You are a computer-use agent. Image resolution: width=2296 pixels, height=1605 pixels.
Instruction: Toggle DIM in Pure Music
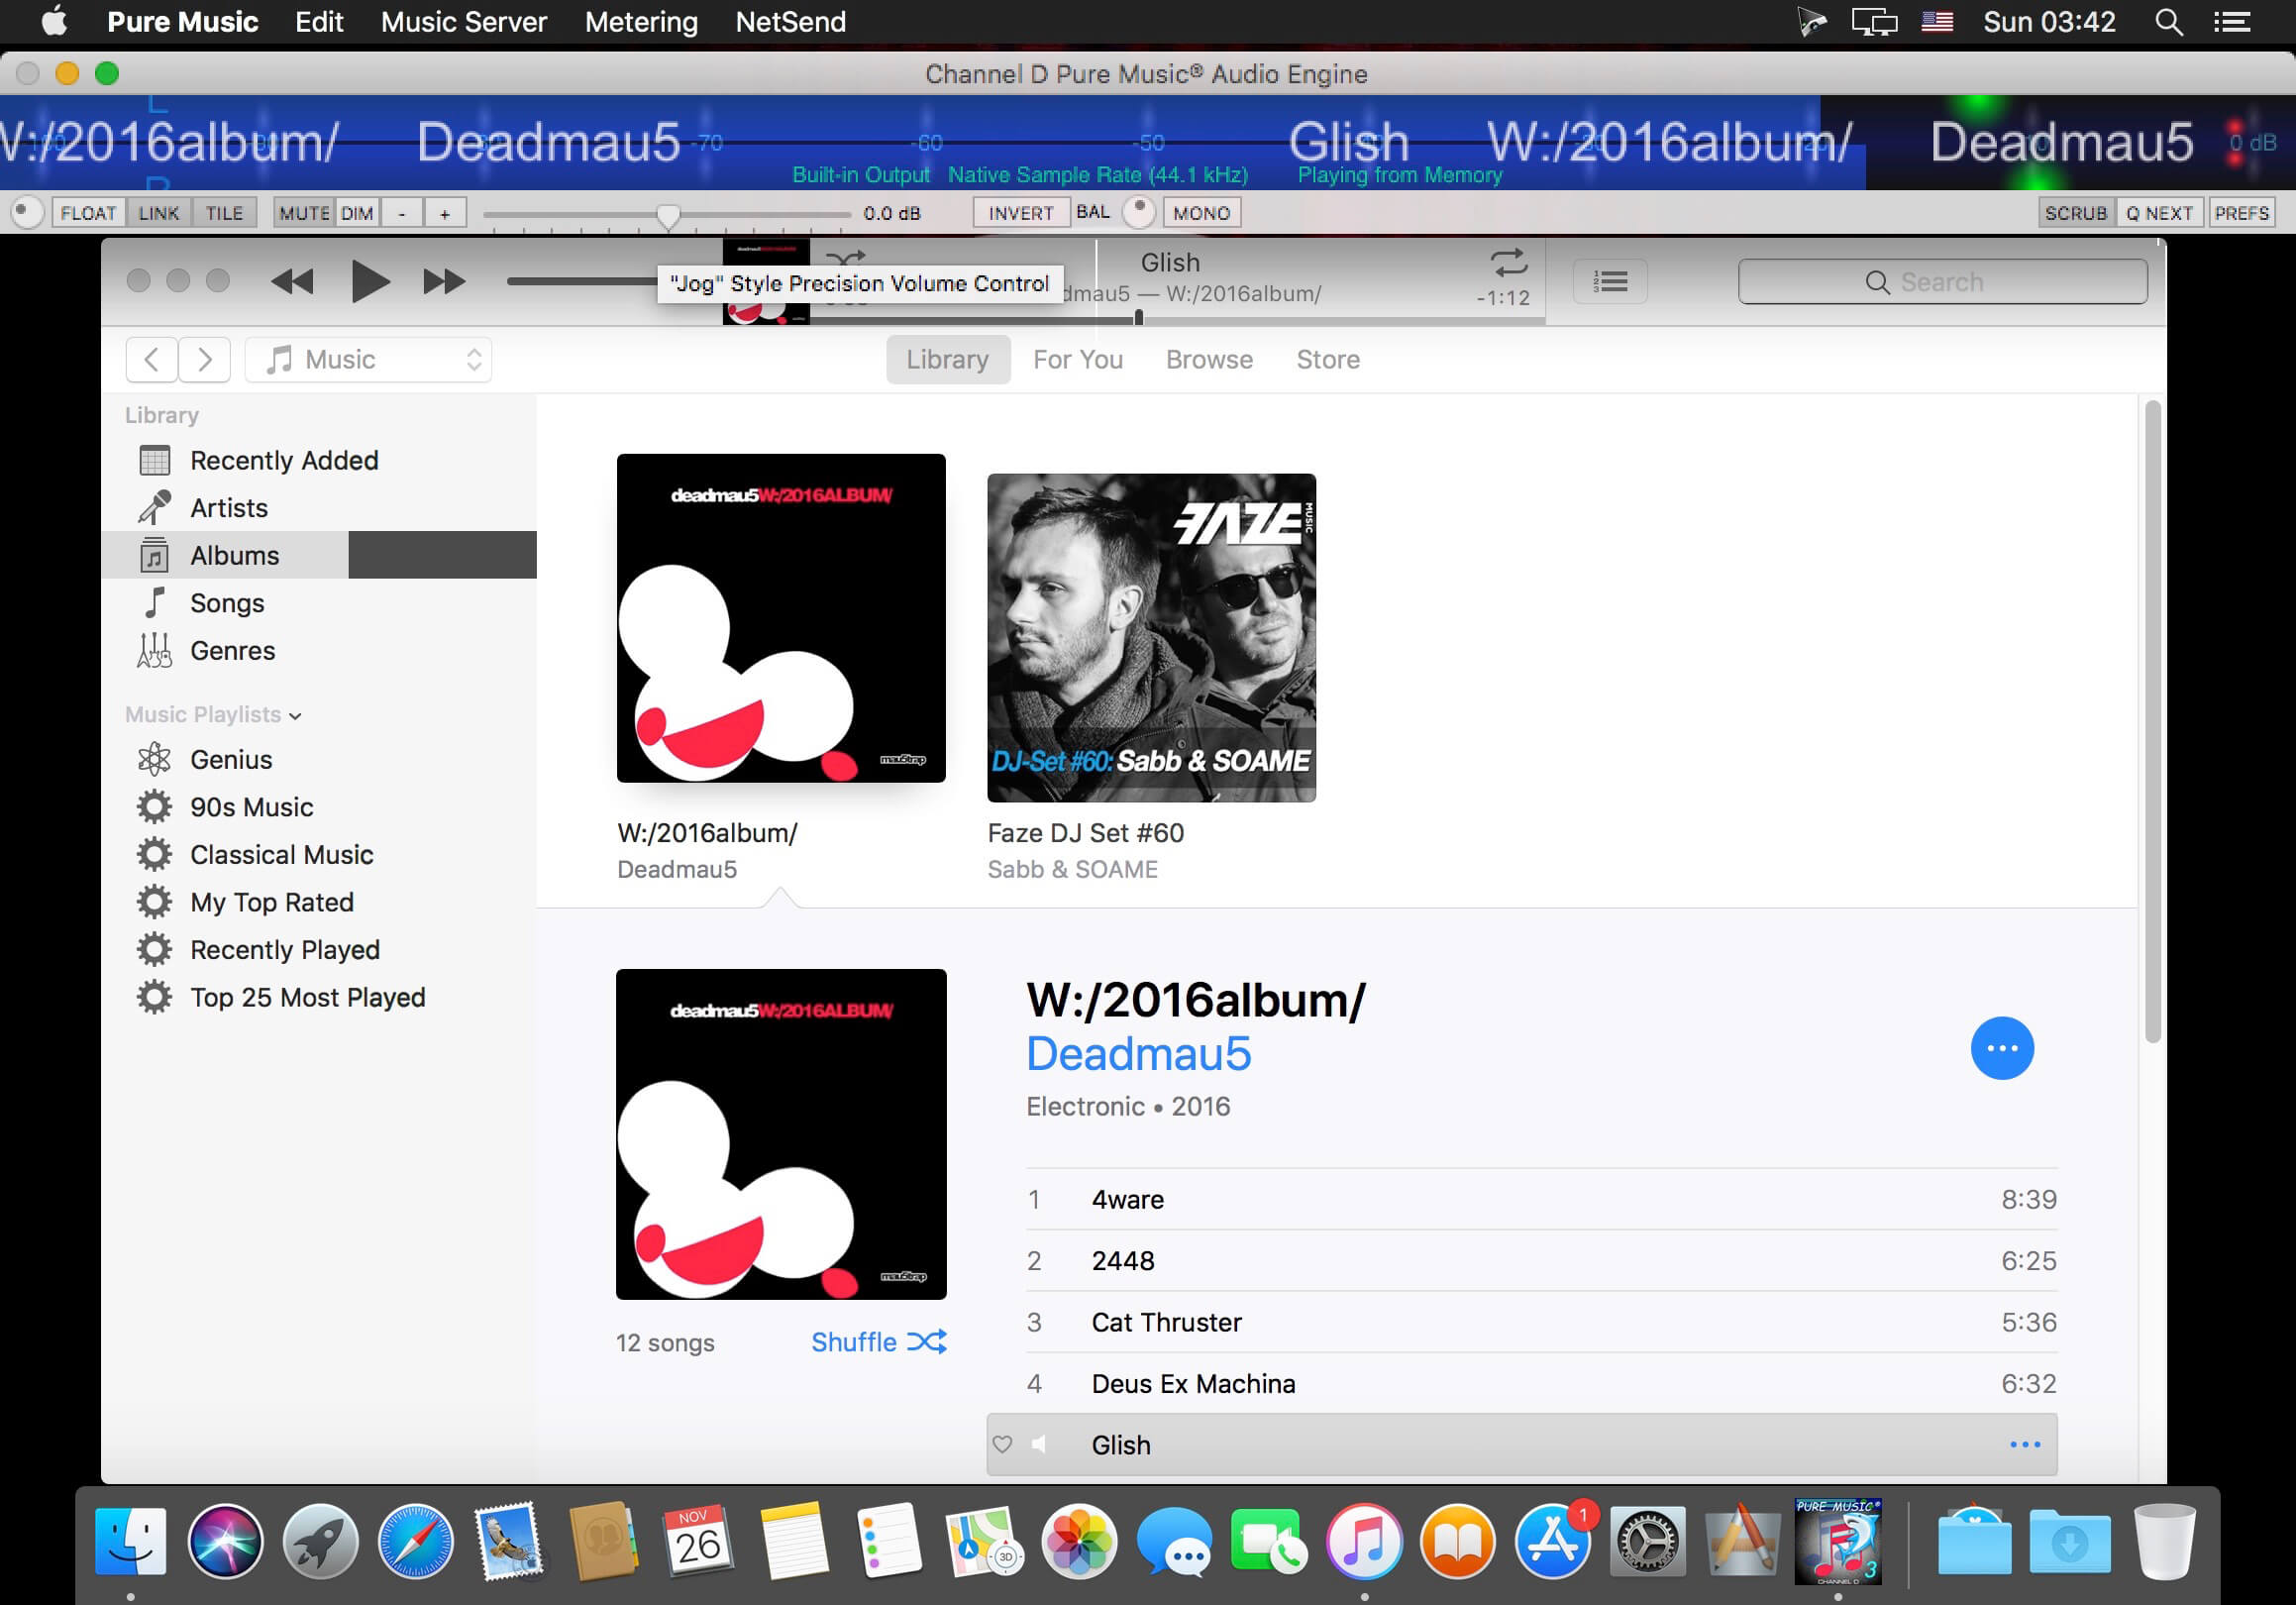pyautogui.click(x=357, y=213)
